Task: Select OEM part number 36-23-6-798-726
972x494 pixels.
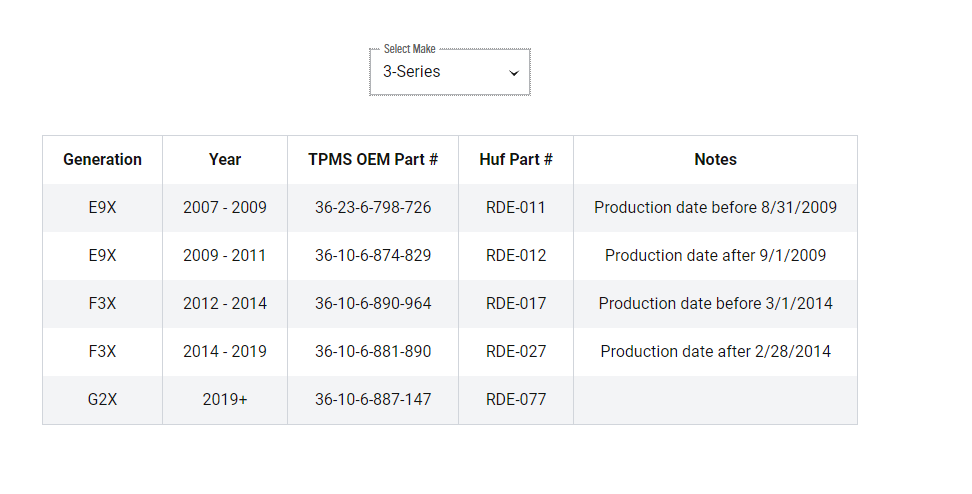Action: coord(373,208)
